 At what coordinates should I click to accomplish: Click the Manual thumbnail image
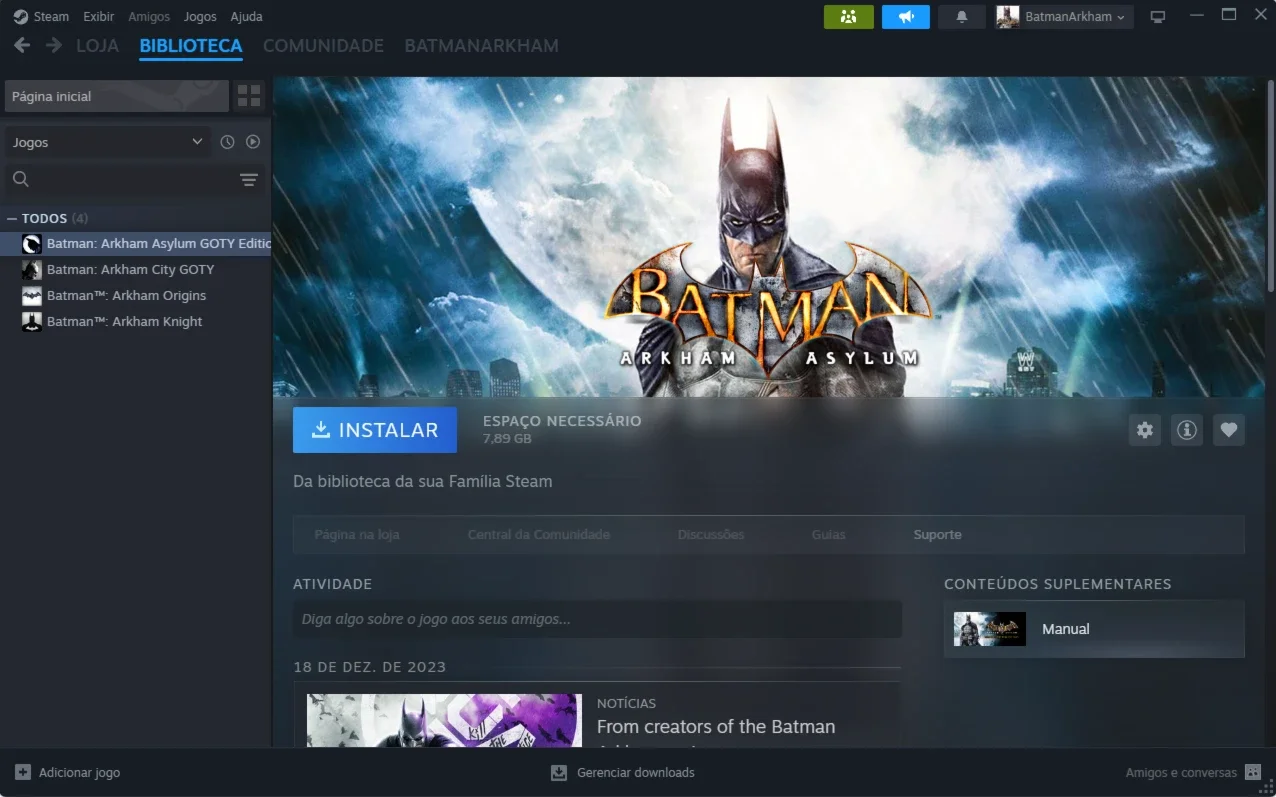click(990, 629)
